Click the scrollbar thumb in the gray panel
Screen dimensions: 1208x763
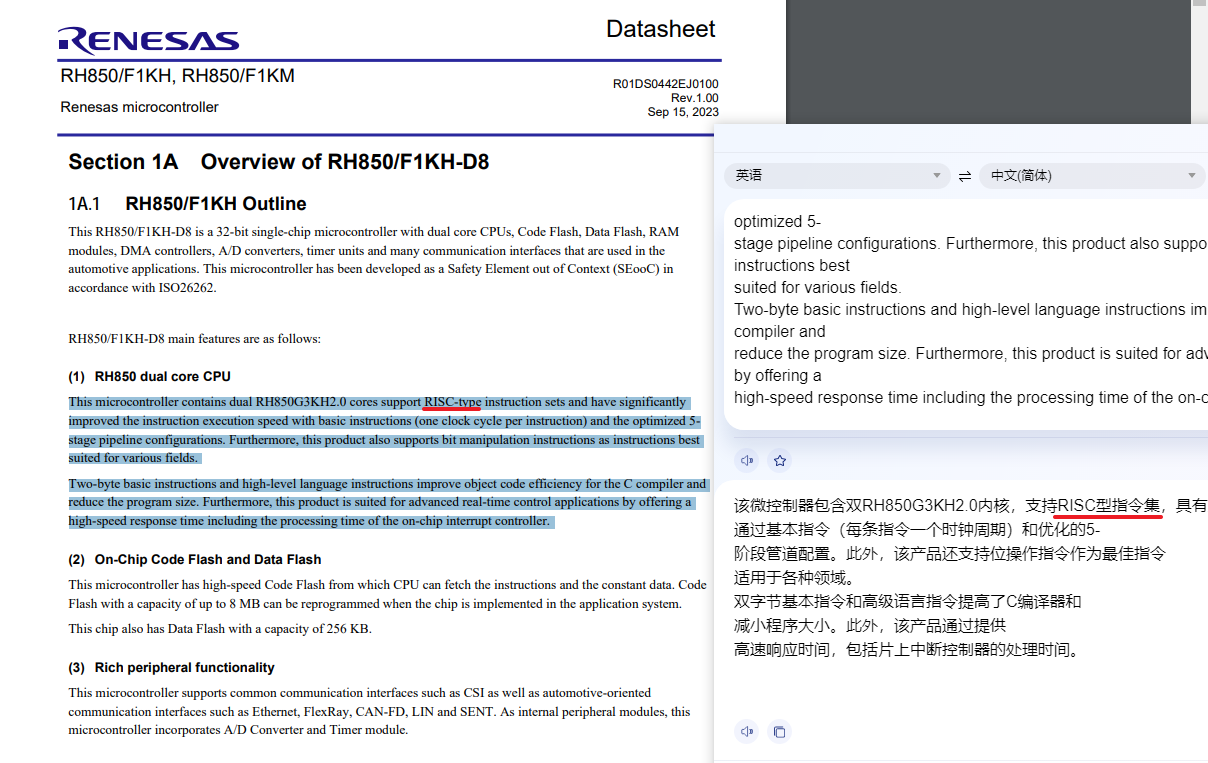pyautogui.click(x=1200, y=3)
